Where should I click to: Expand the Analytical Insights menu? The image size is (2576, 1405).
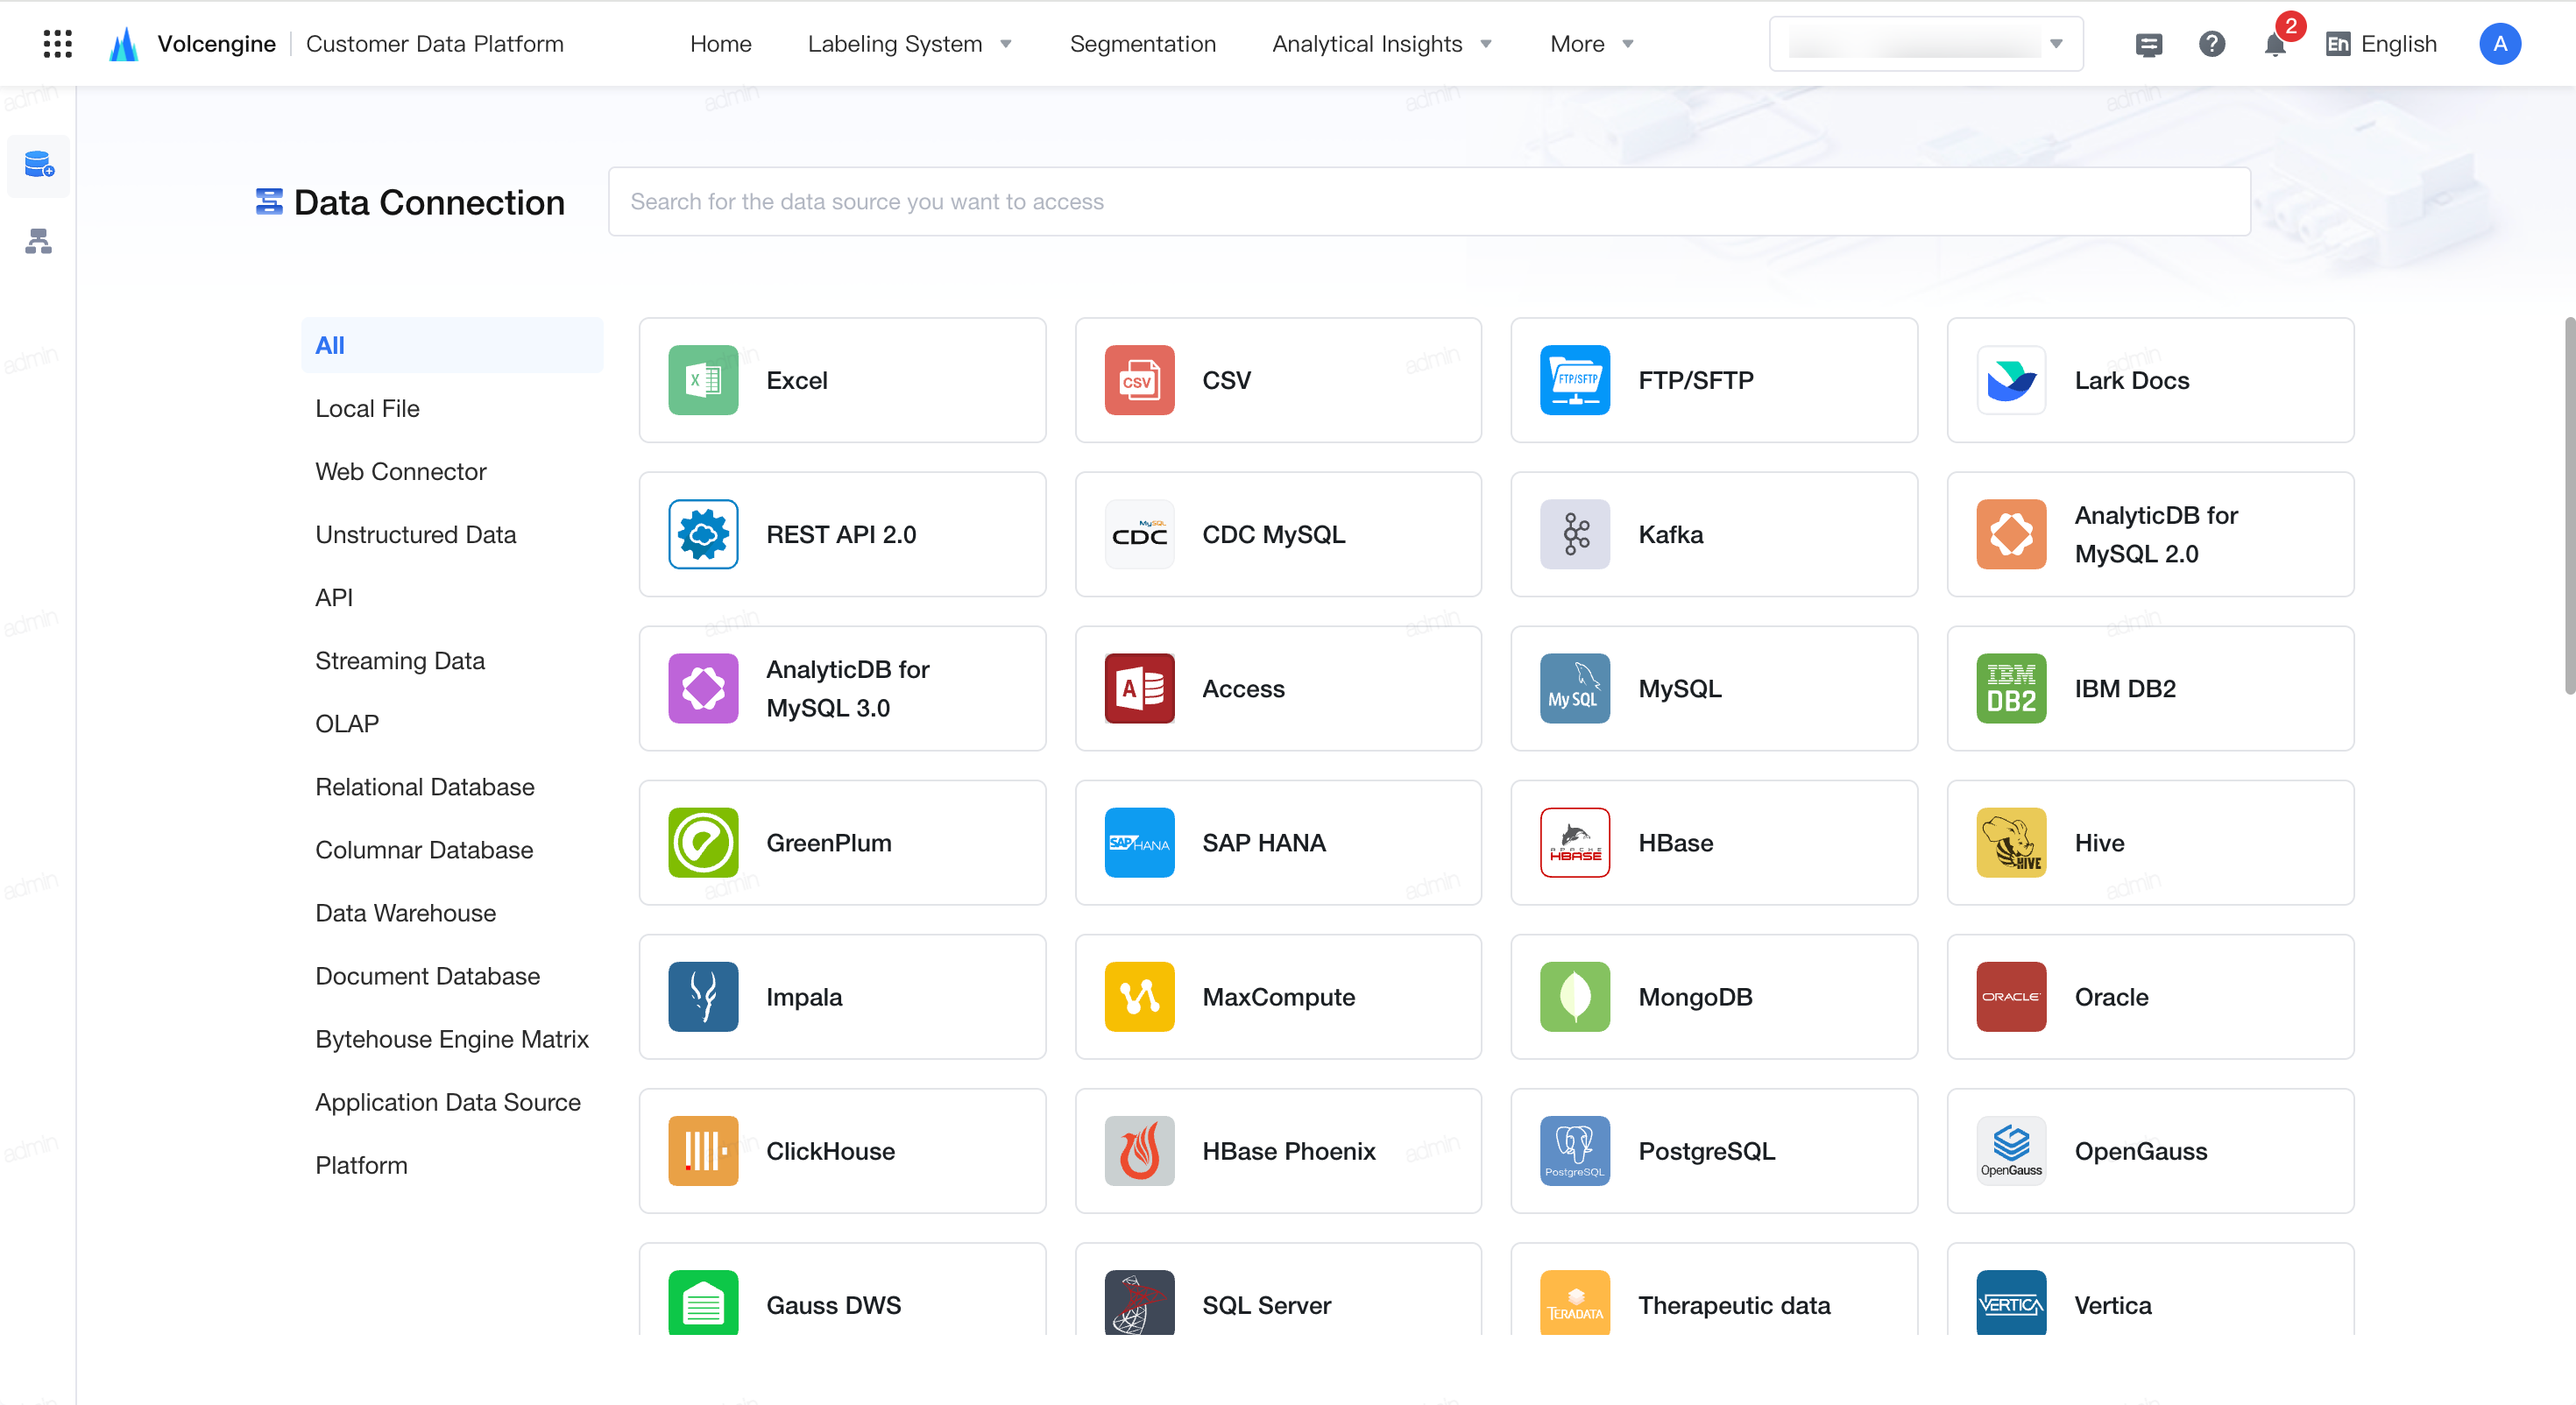(1382, 44)
